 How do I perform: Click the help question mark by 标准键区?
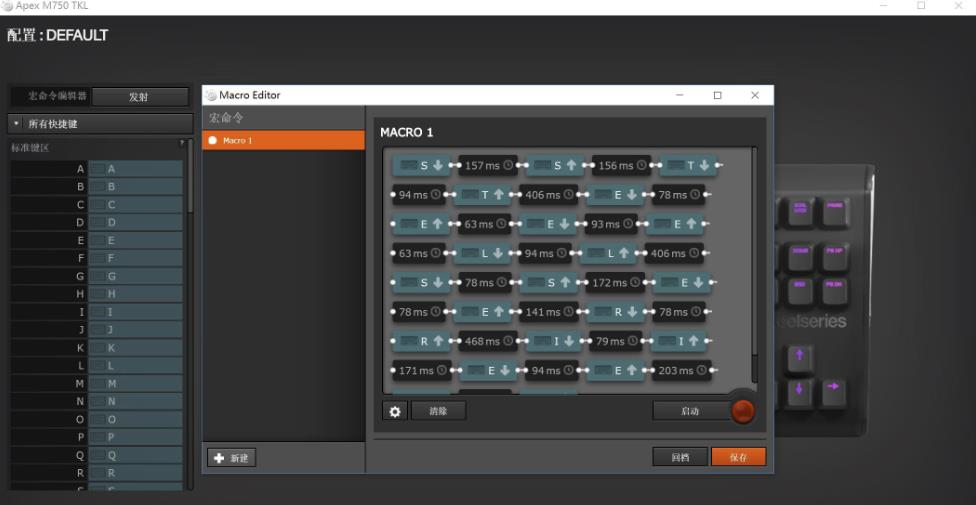tap(182, 143)
